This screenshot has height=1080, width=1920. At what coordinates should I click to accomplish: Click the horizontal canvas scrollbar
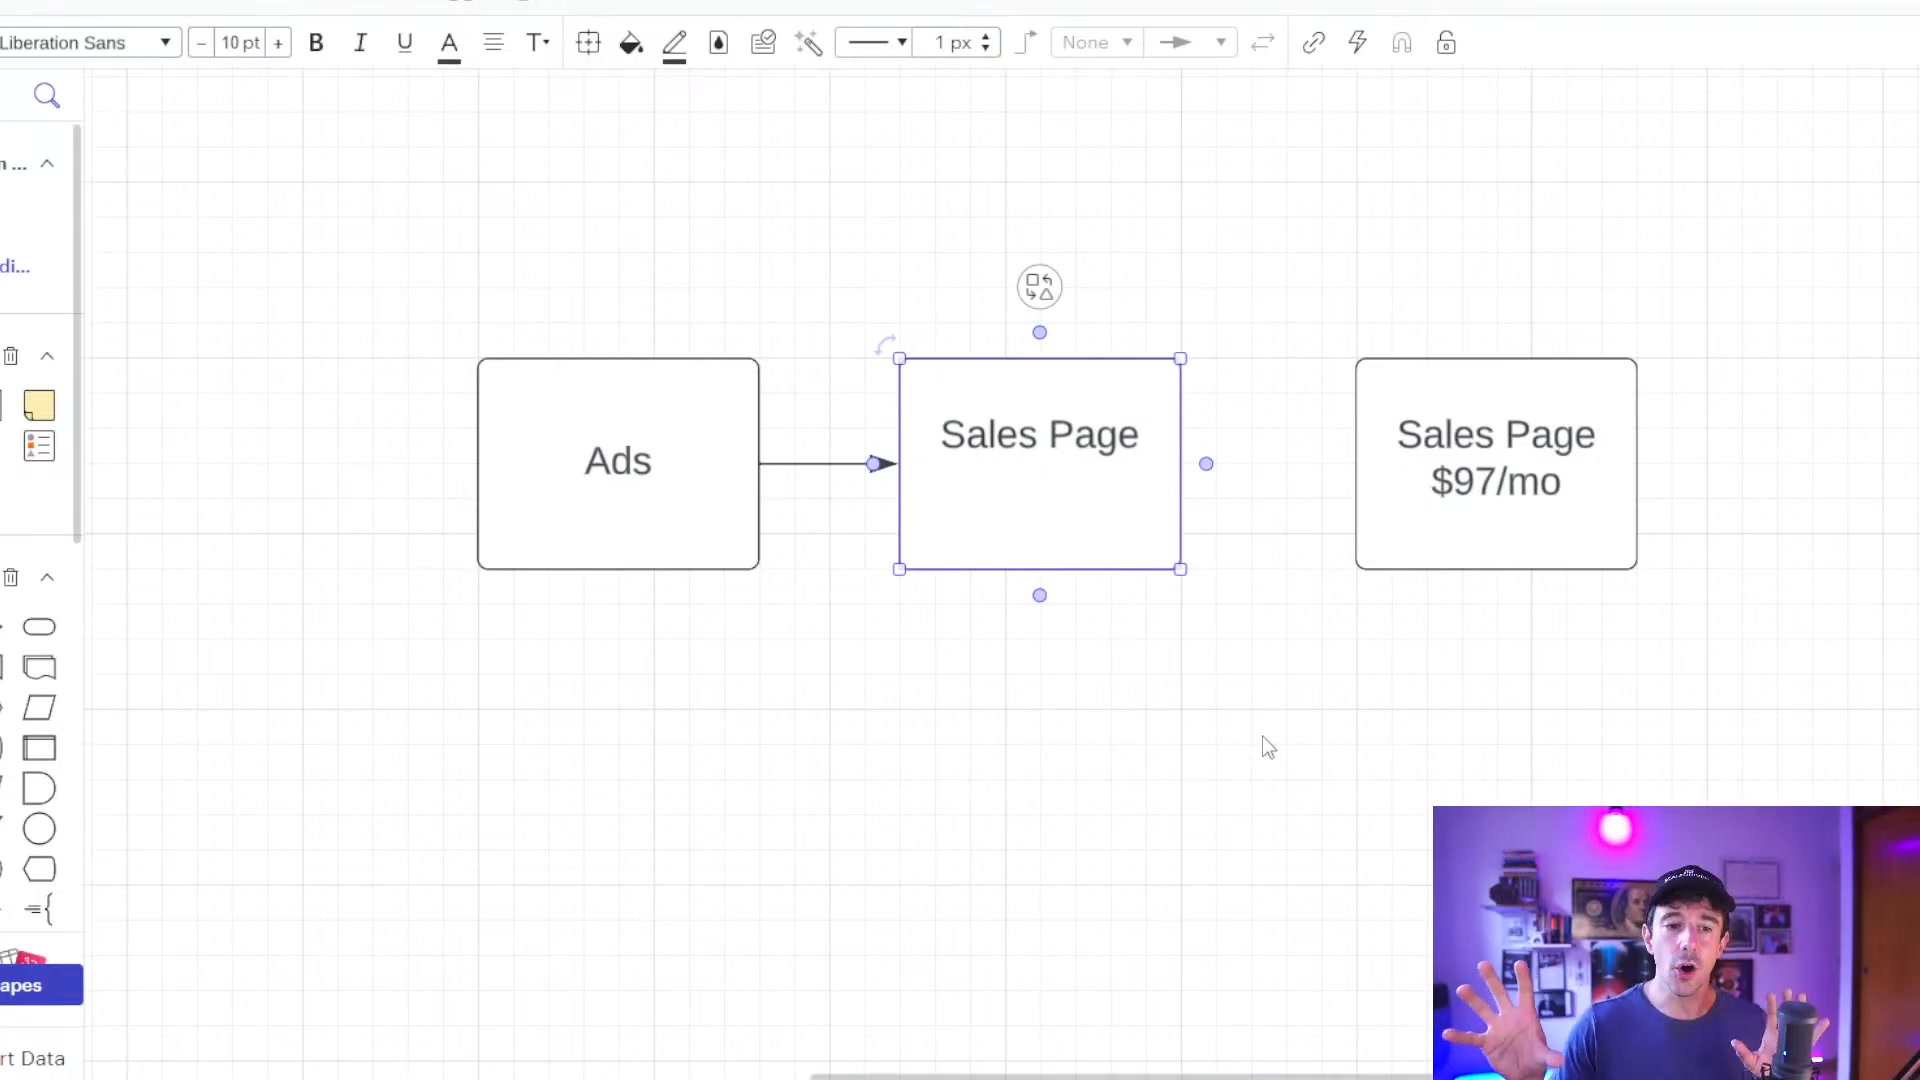pos(1120,1076)
